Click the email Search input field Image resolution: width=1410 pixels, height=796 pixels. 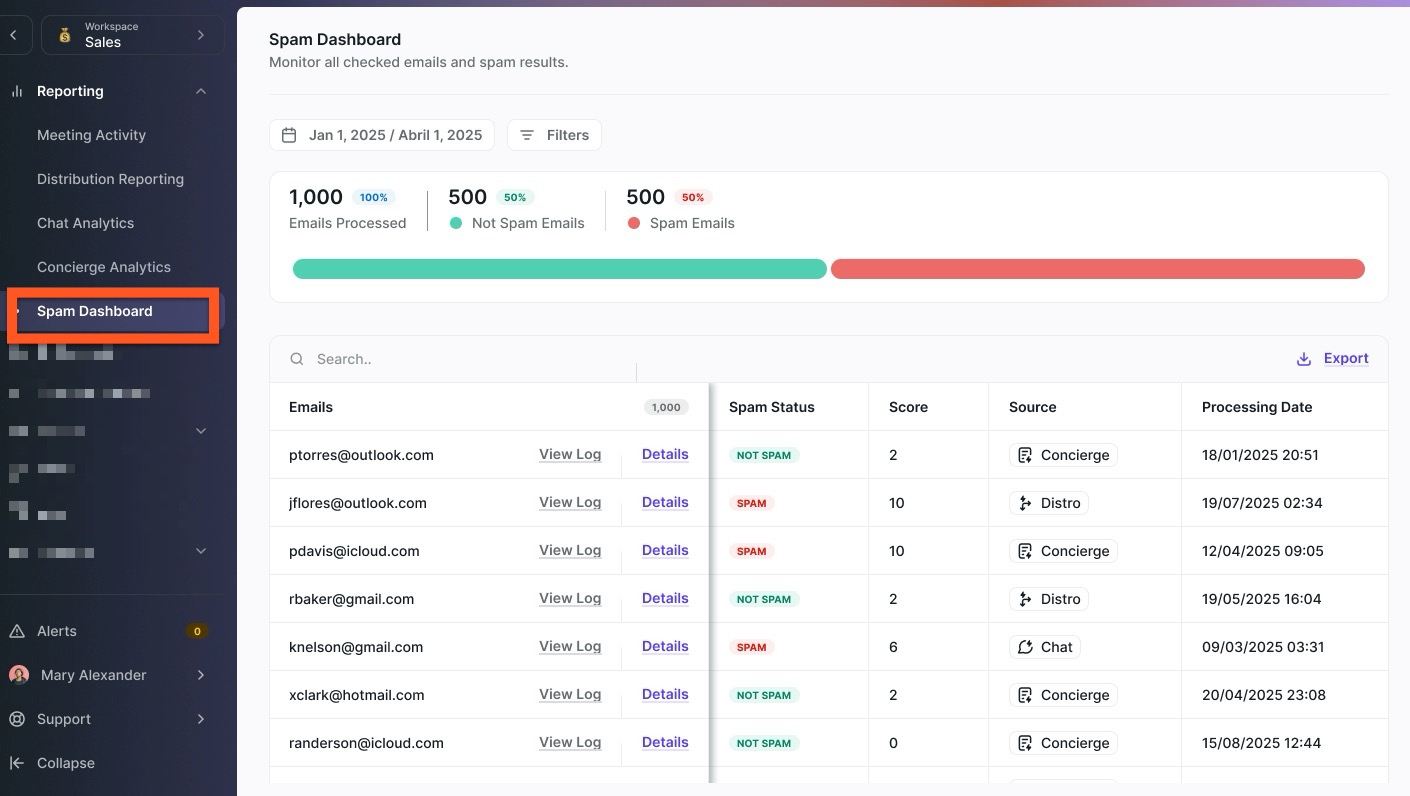[460, 359]
